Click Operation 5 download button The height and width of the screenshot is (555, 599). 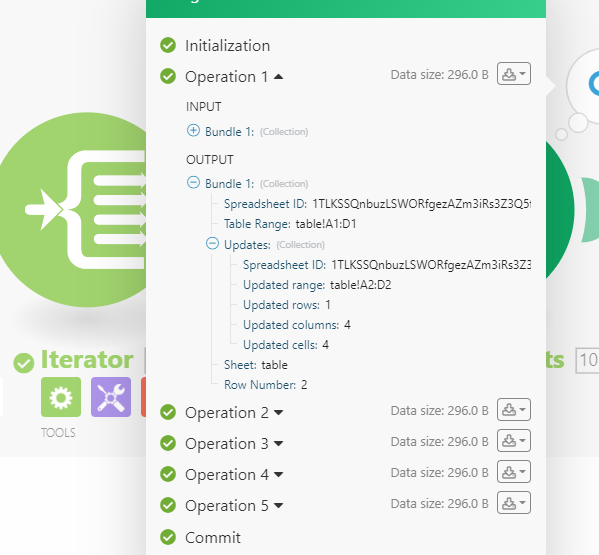(513, 503)
